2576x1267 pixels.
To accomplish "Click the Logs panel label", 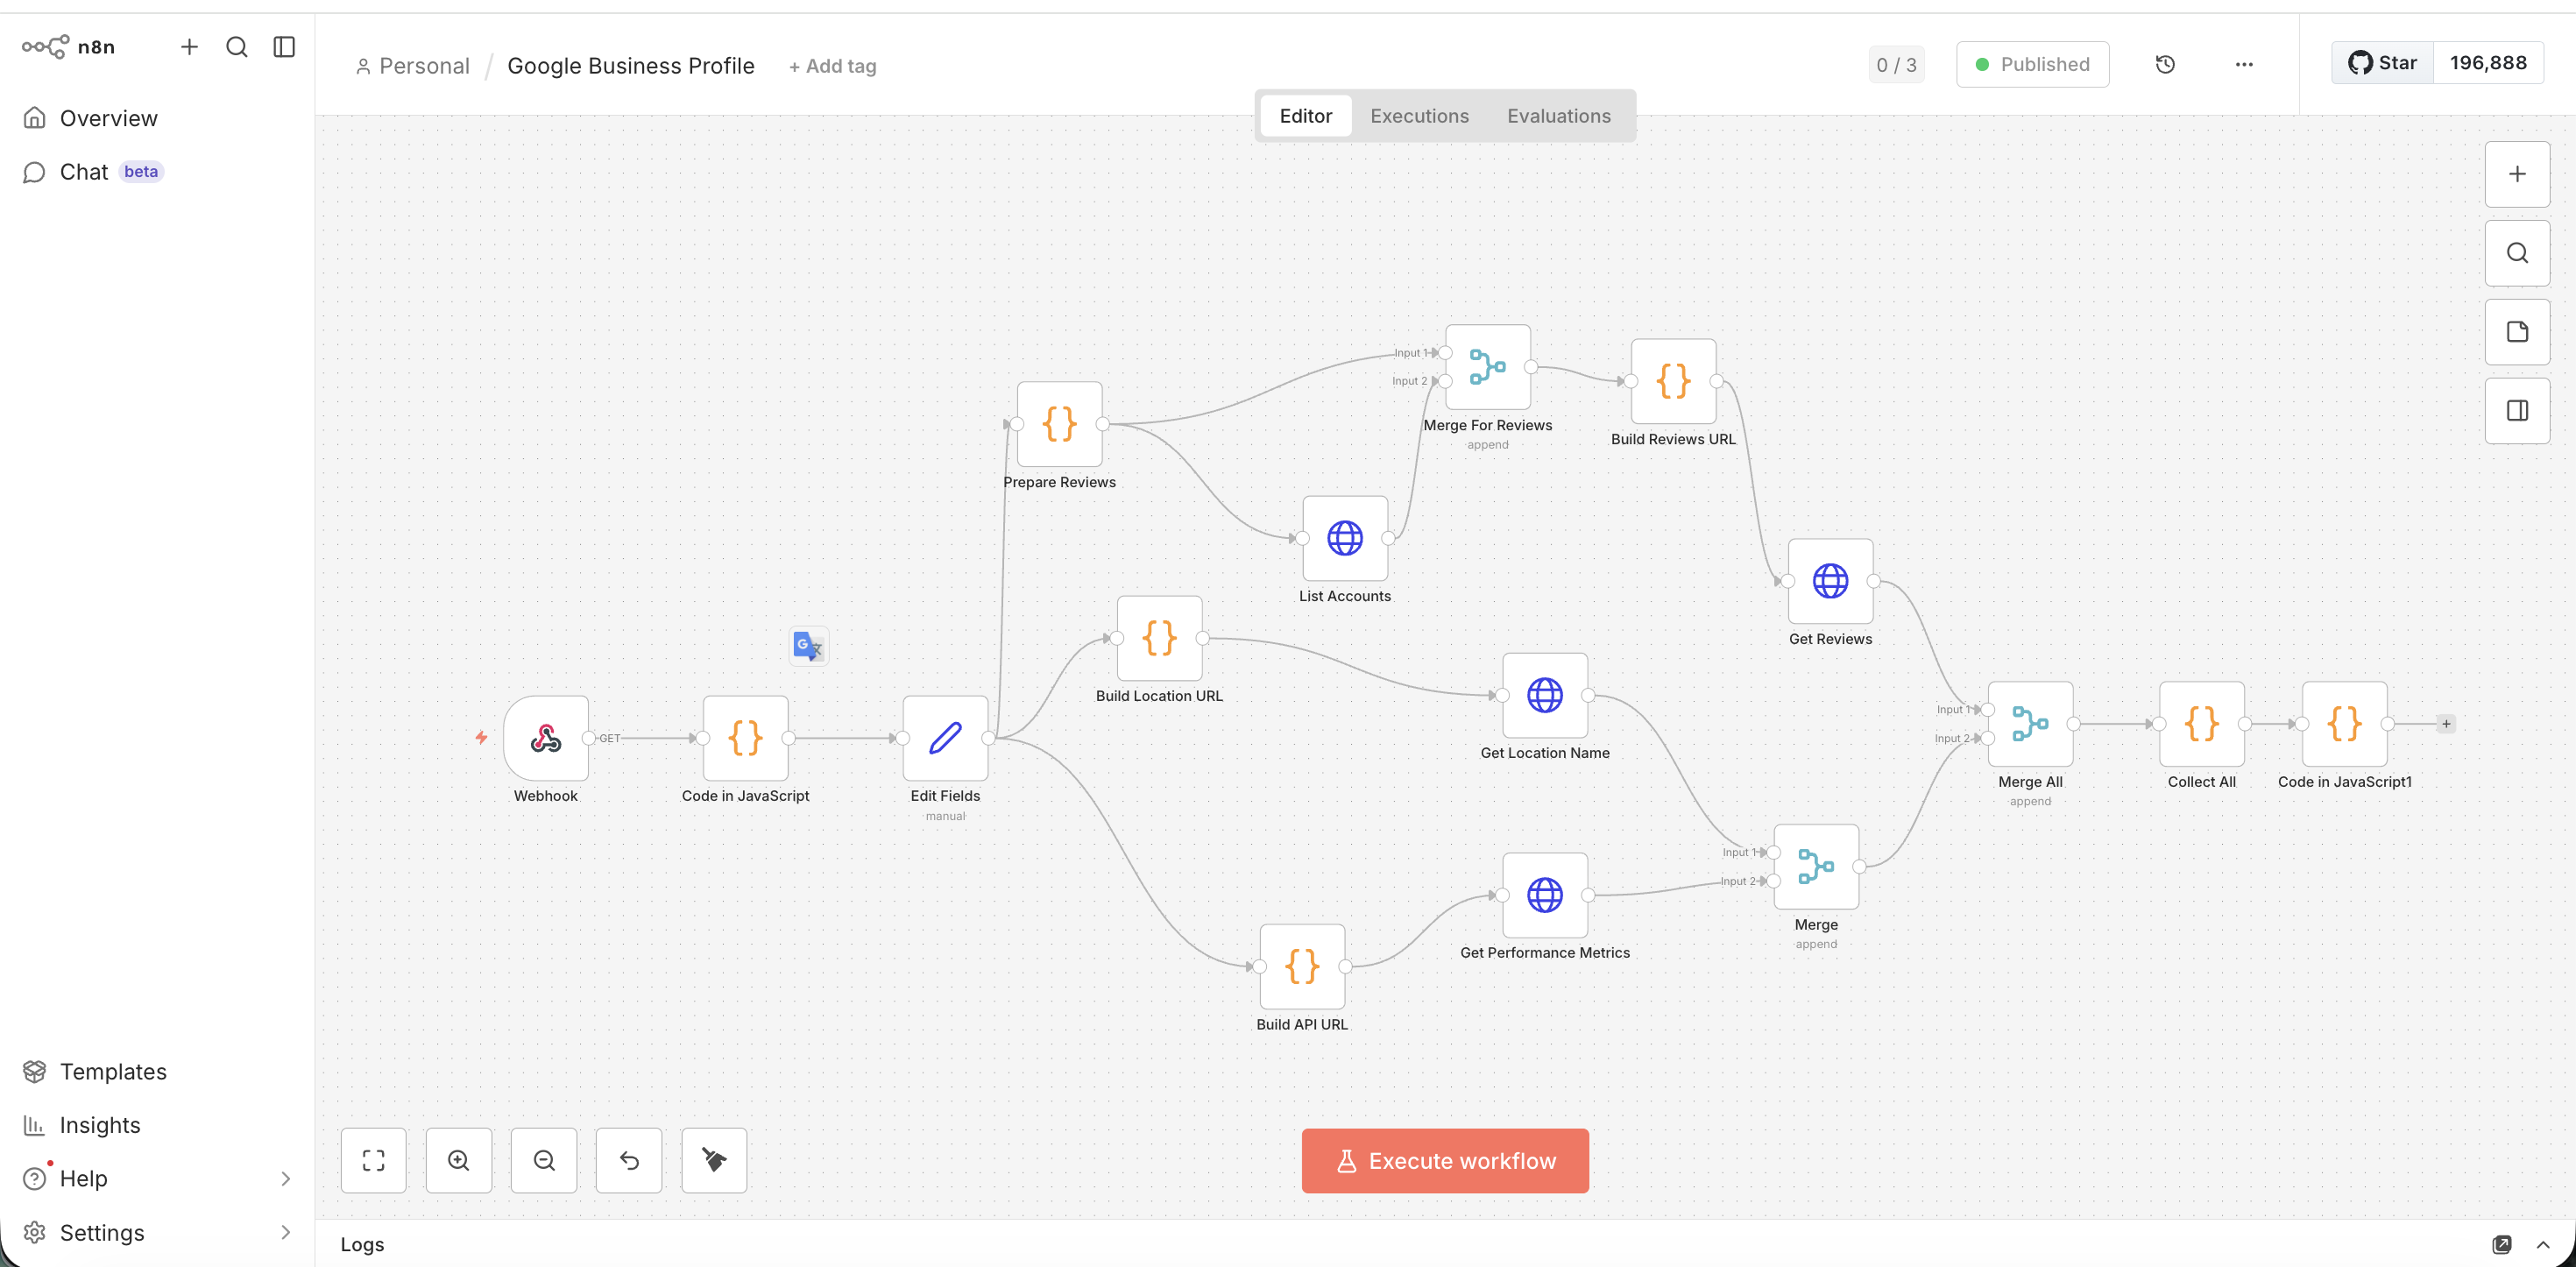I will (362, 1244).
